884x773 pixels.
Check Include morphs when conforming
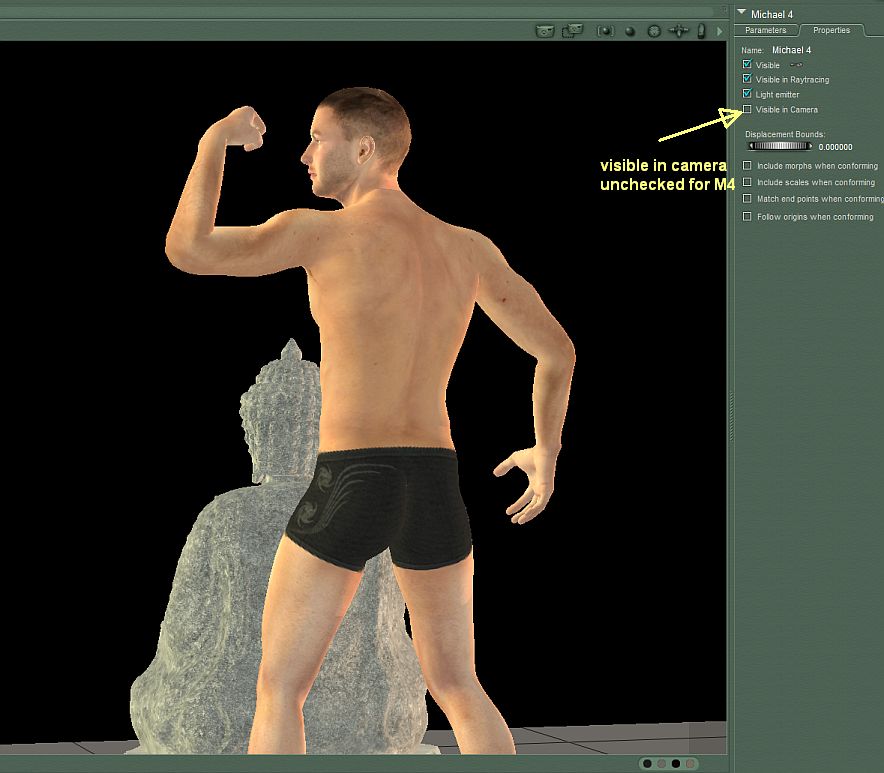point(747,166)
